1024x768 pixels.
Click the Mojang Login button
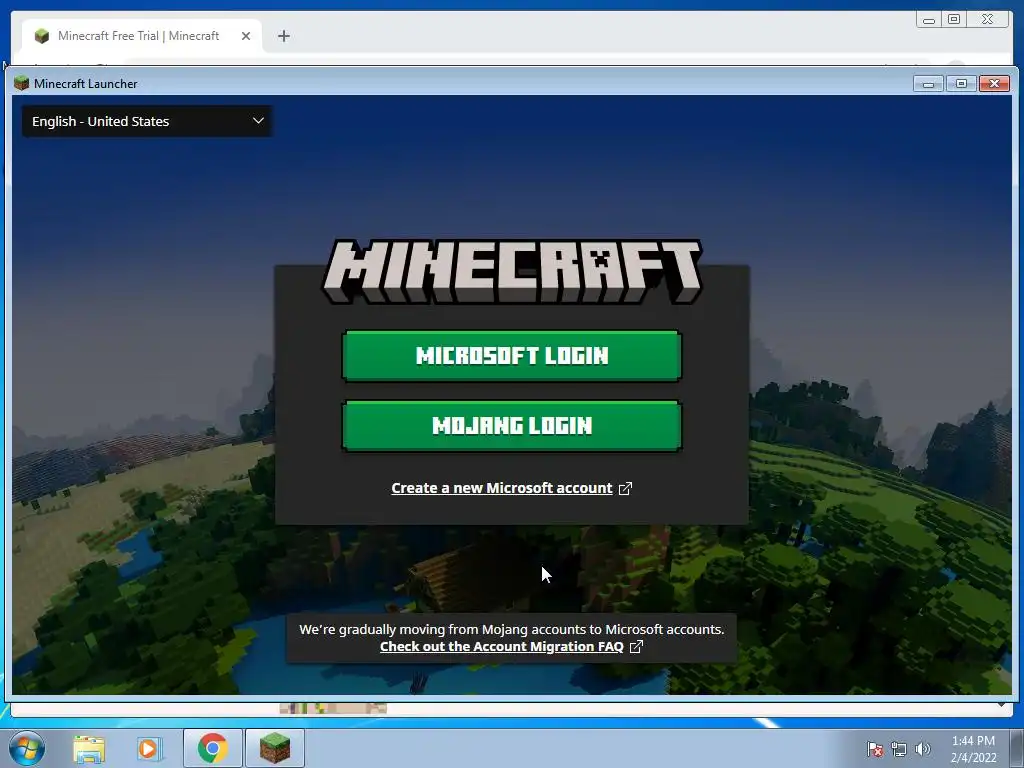(511, 426)
